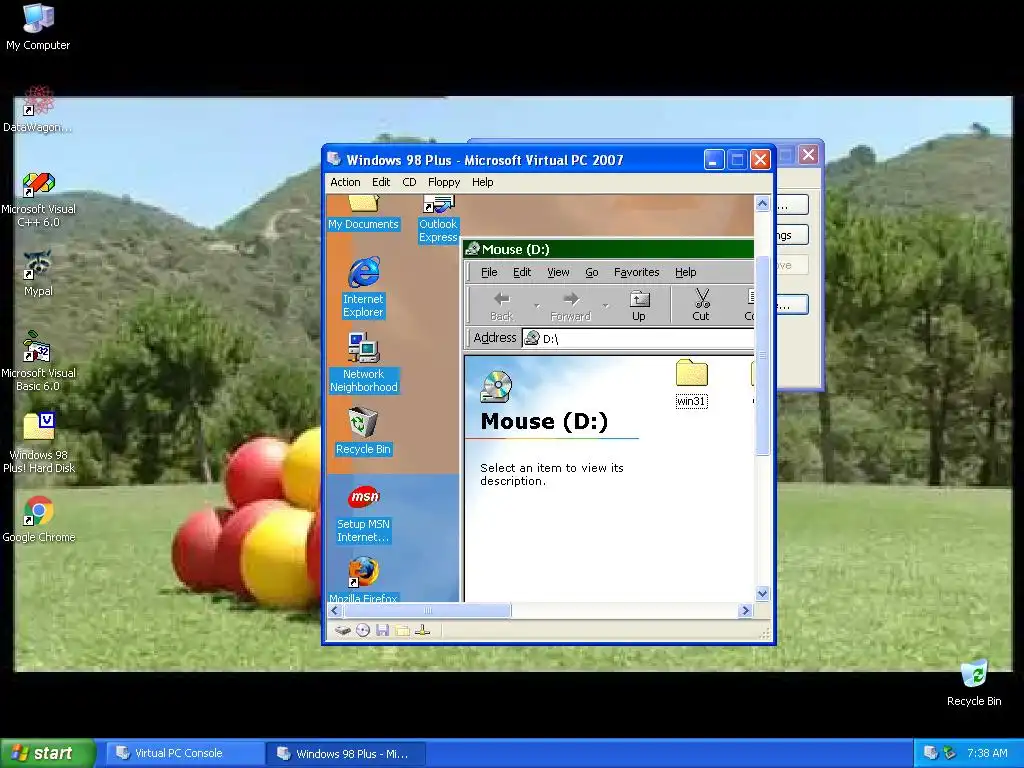1024x768 pixels.
Task: Select the Mozilla Firefox guest shortcut
Action: (x=363, y=580)
